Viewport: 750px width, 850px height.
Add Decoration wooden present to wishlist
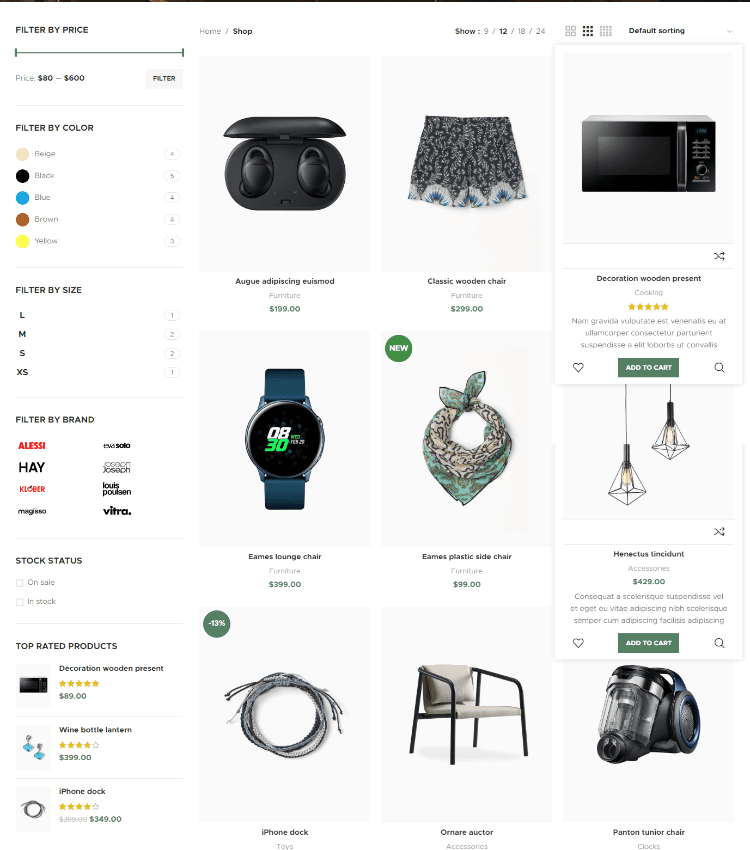tap(578, 368)
